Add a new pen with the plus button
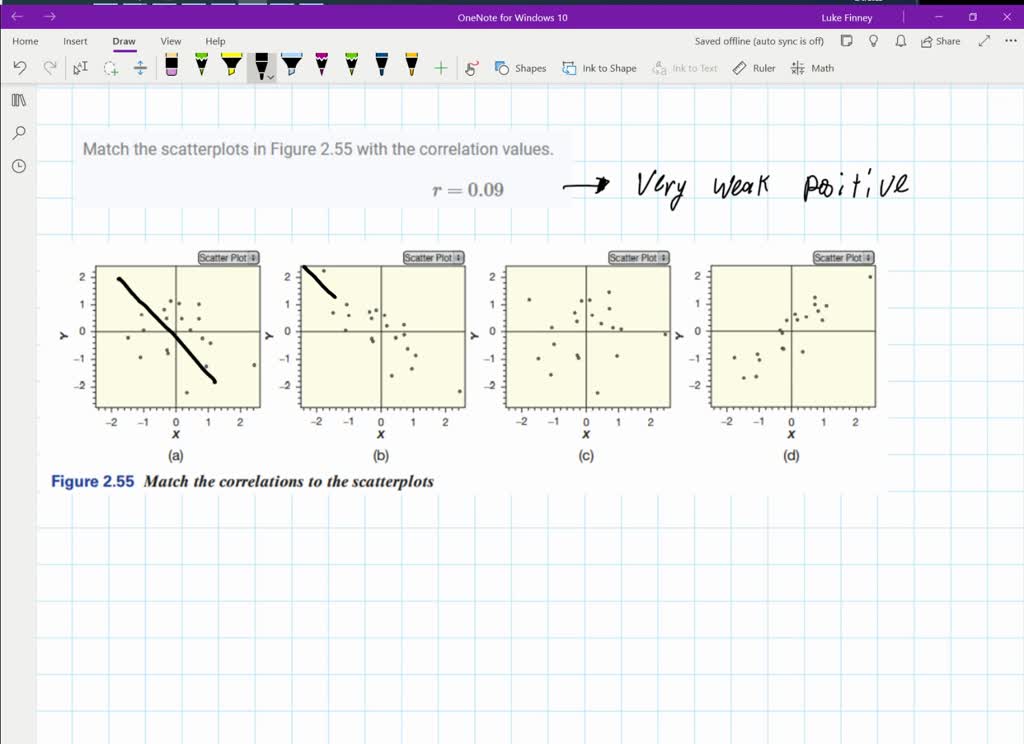Image resolution: width=1024 pixels, height=744 pixels. point(439,67)
